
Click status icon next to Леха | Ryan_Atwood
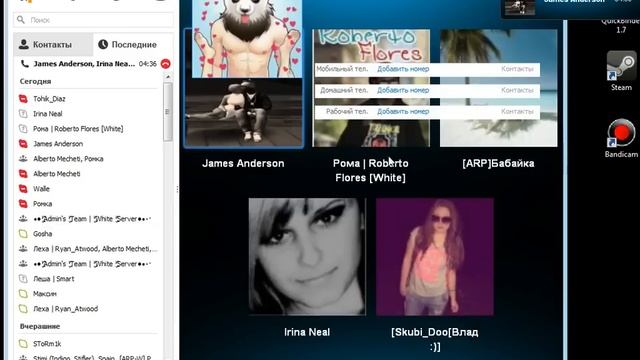23,309
